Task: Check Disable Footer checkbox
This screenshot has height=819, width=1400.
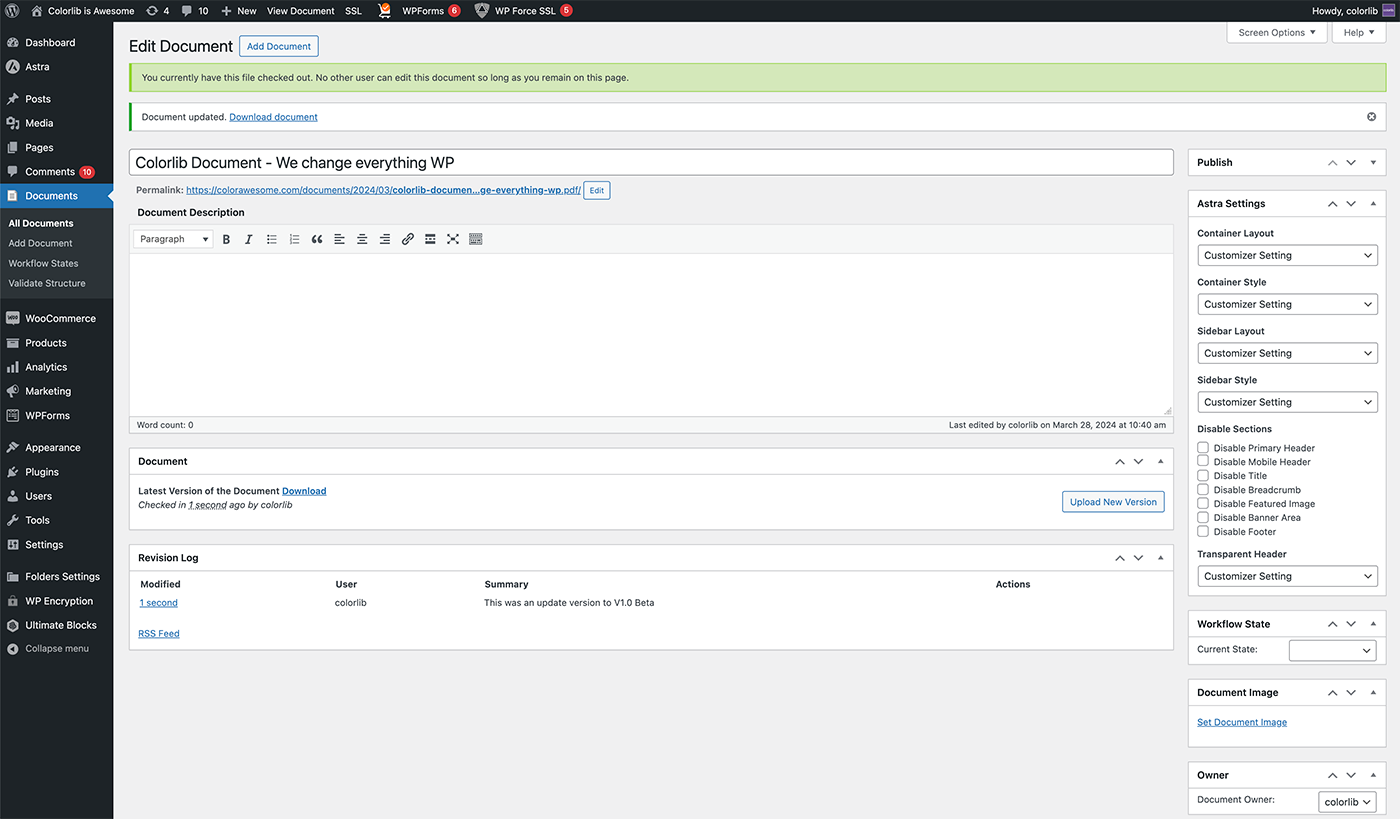Action: (x=1203, y=532)
